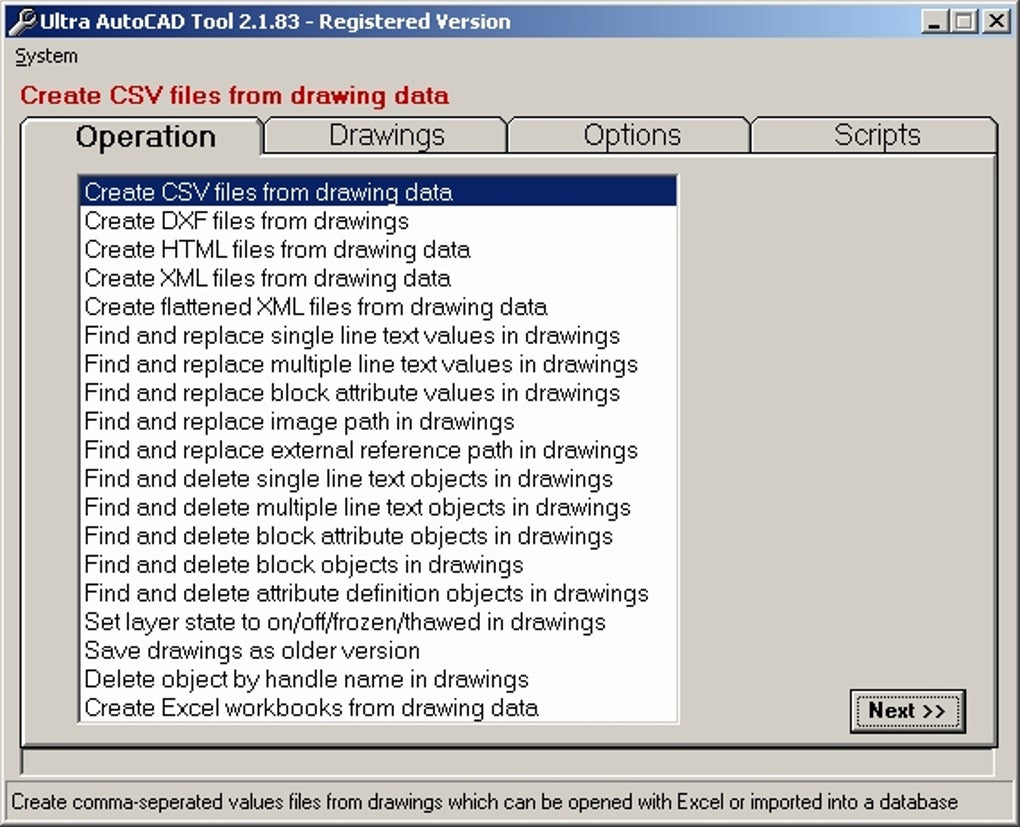The width and height of the screenshot is (1020, 827).
Task: Select 'Create CSV files from drawing data'
Action: [378, 193]
